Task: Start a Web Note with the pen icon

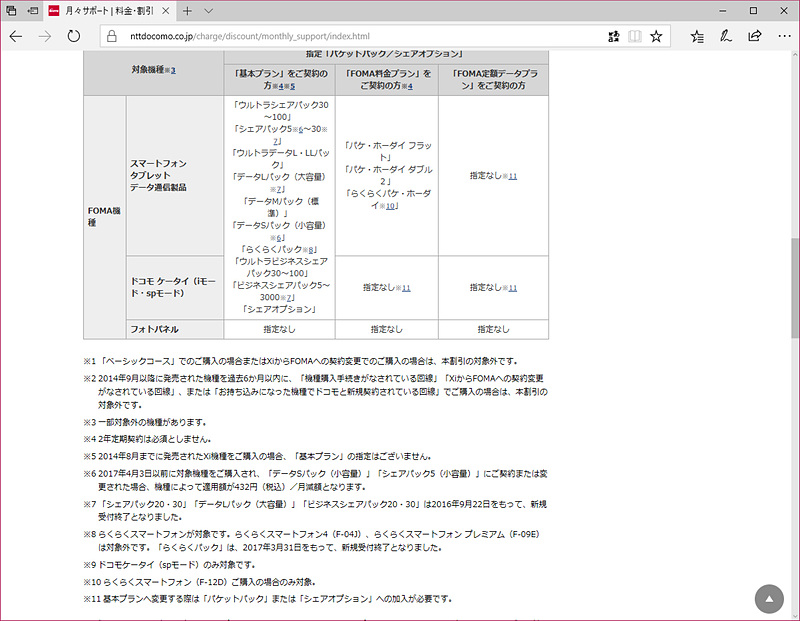Action: tap(724, 35)
